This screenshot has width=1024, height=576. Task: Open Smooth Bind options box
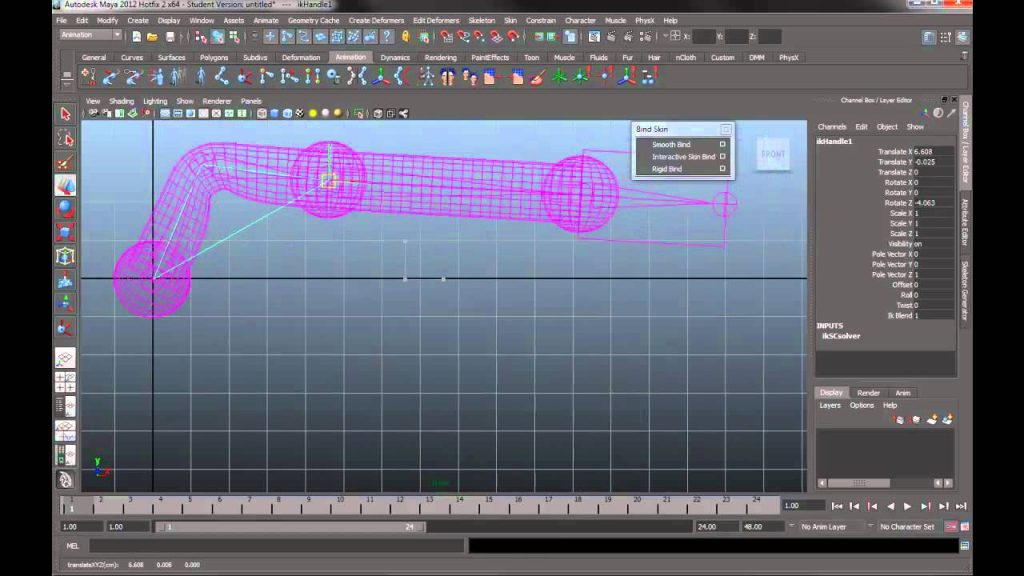722,144
